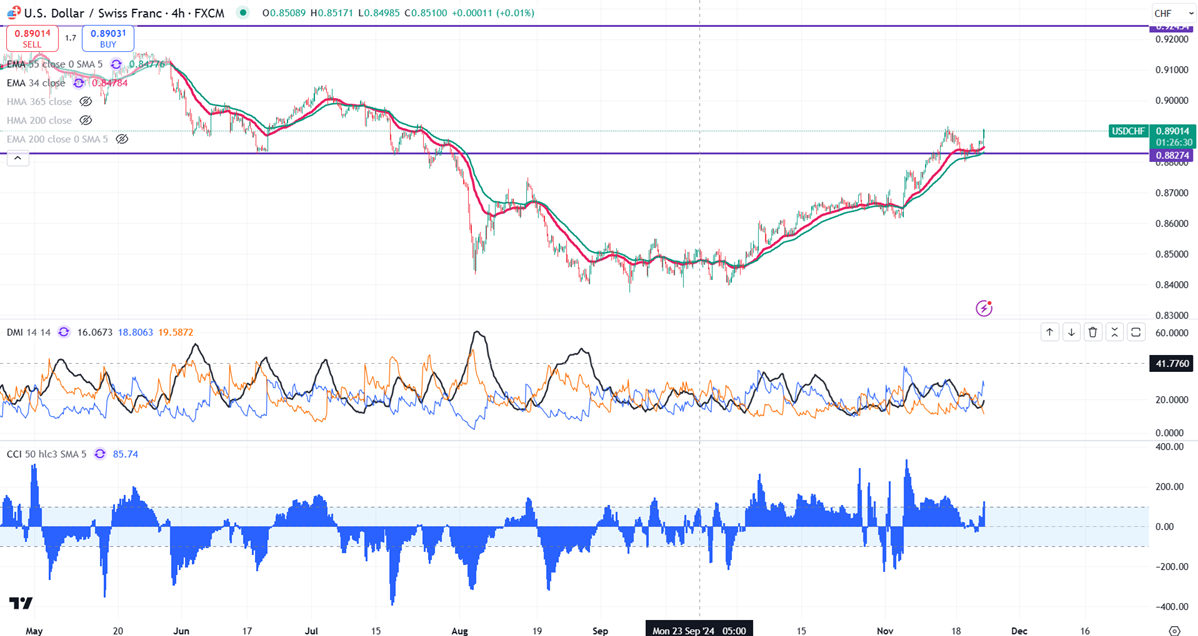Click the TradingView logo
Screen dimensions: 1198x636
coord(21,603)
